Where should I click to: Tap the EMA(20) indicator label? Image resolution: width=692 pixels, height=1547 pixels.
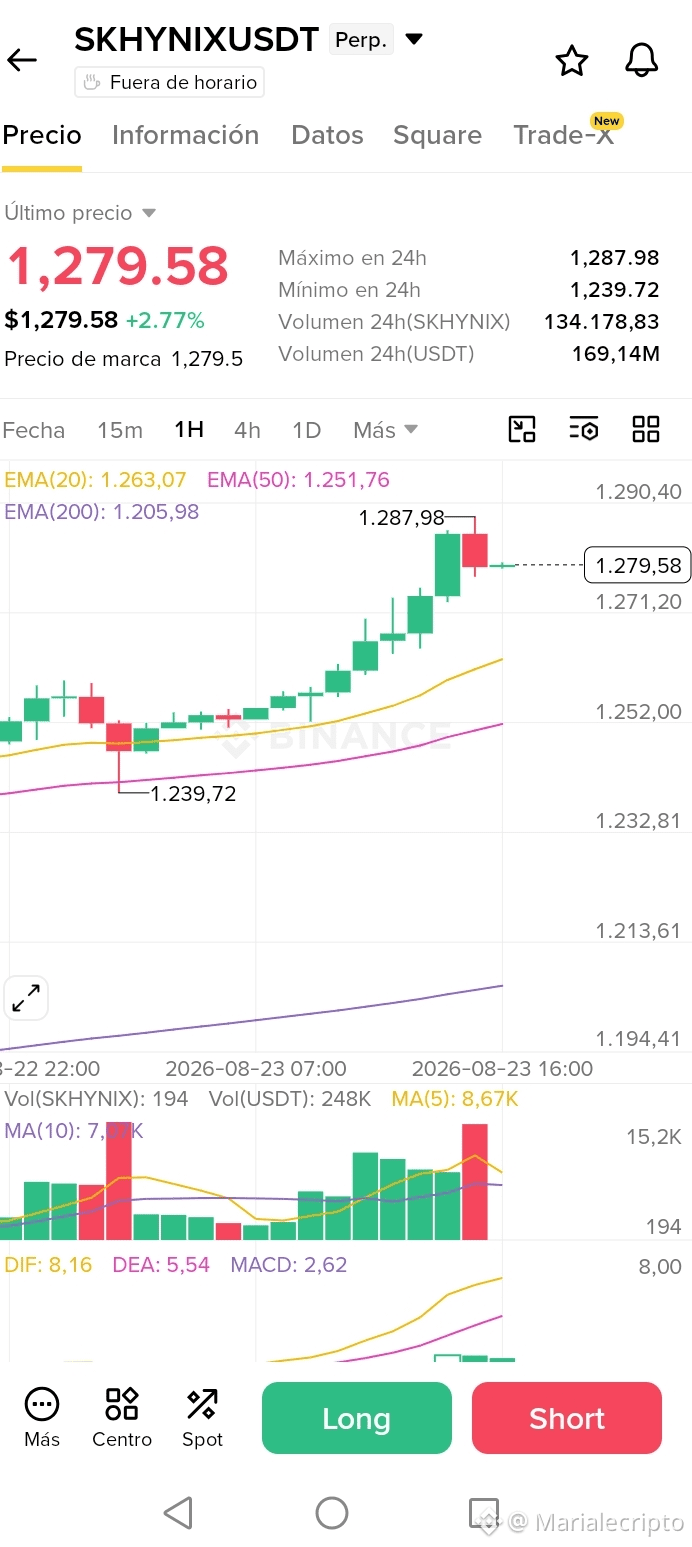tap(95, 480)
